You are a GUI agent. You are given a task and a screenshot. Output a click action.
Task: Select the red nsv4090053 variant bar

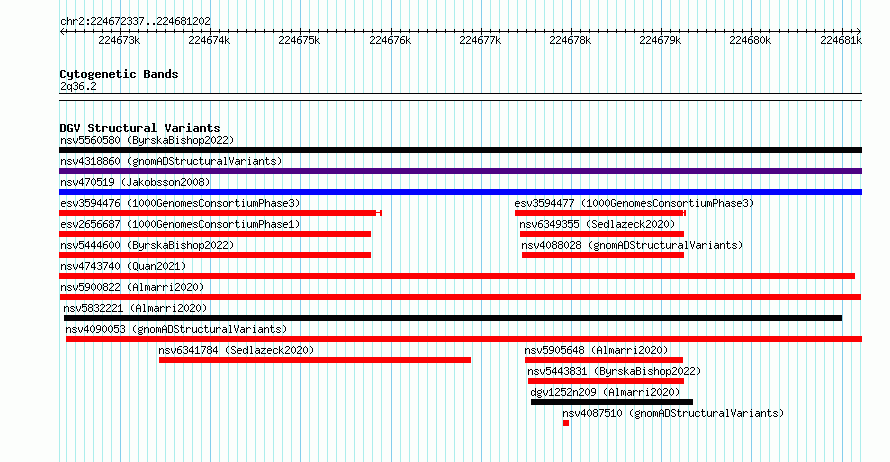point(464,339)
